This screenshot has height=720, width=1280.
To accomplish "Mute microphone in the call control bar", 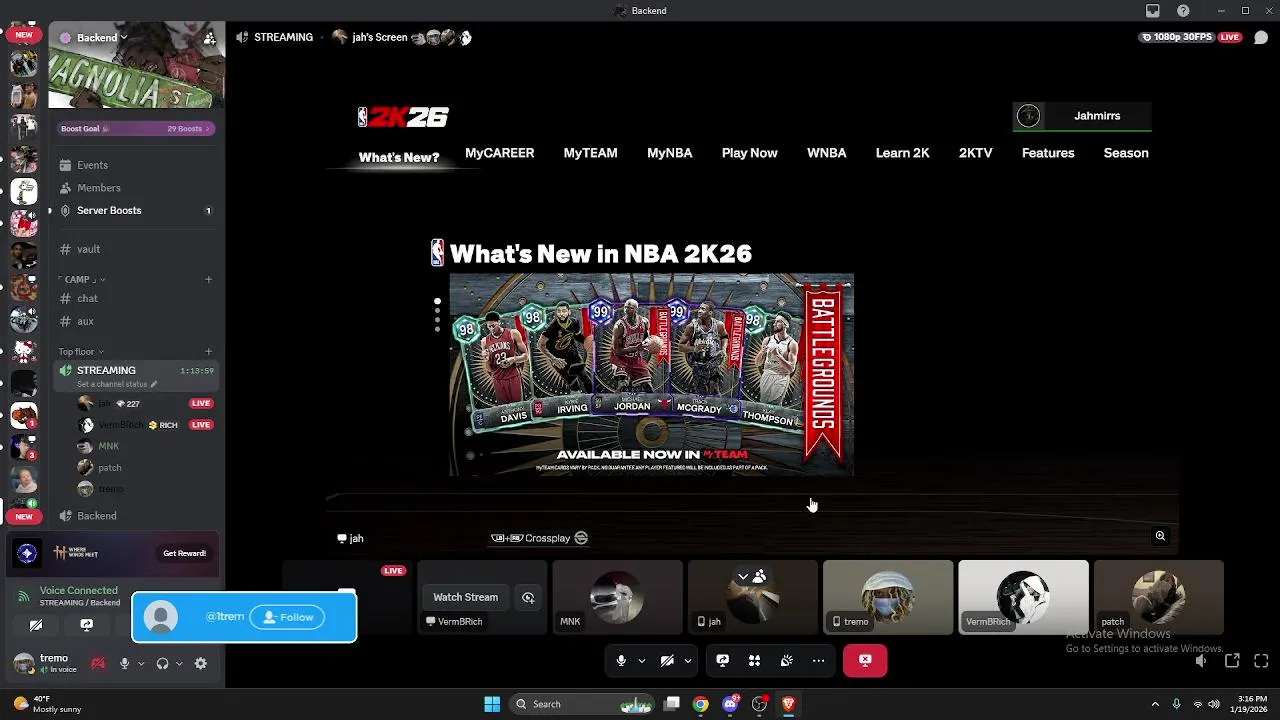I will pos(621,660).
